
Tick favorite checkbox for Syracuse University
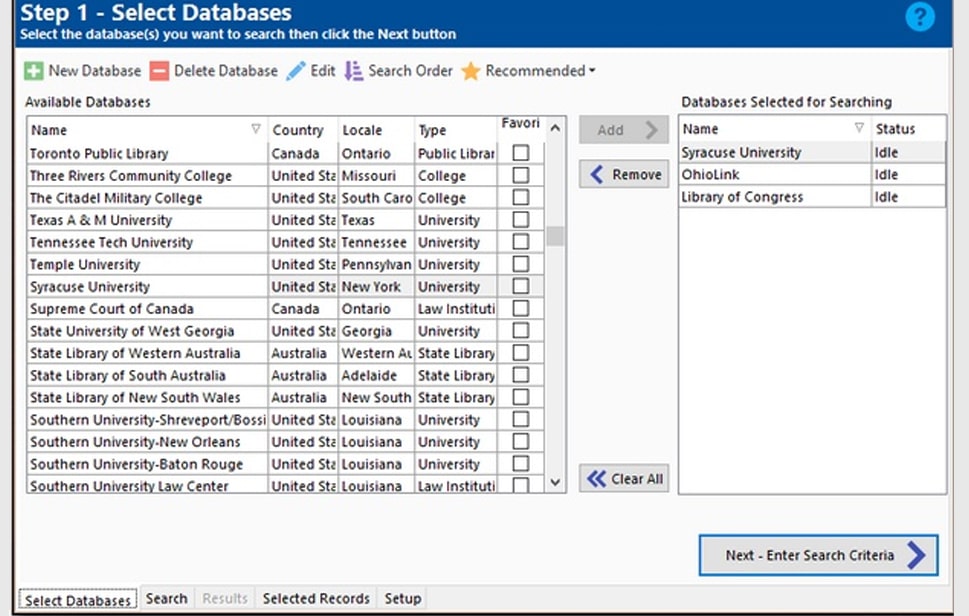click(521, 286)
